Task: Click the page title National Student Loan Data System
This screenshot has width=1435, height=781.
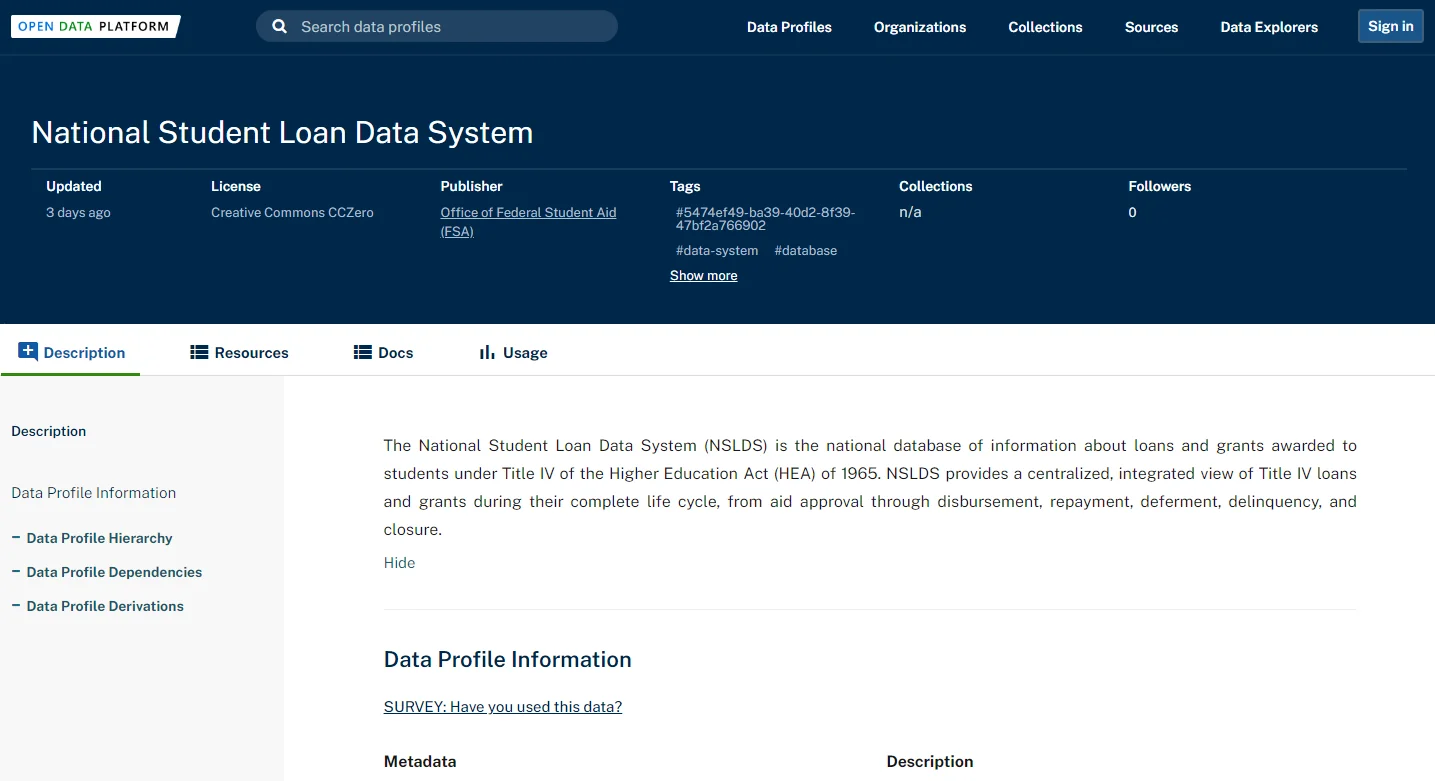Action: [282, 133]
